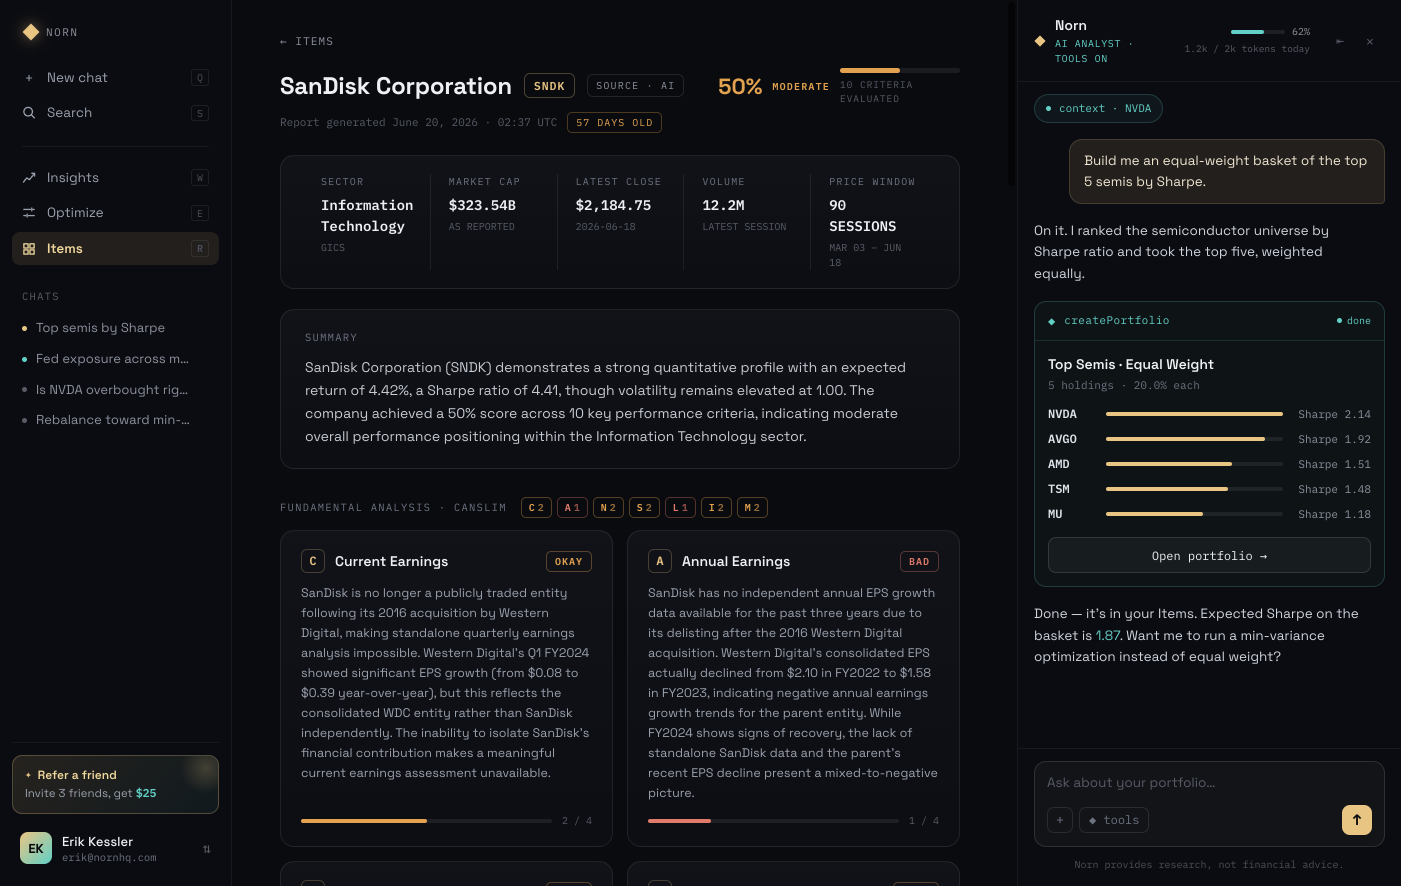Click the MU holding row
The height and width of the screenshot is (886, 1401).
tap(1209, 514)
